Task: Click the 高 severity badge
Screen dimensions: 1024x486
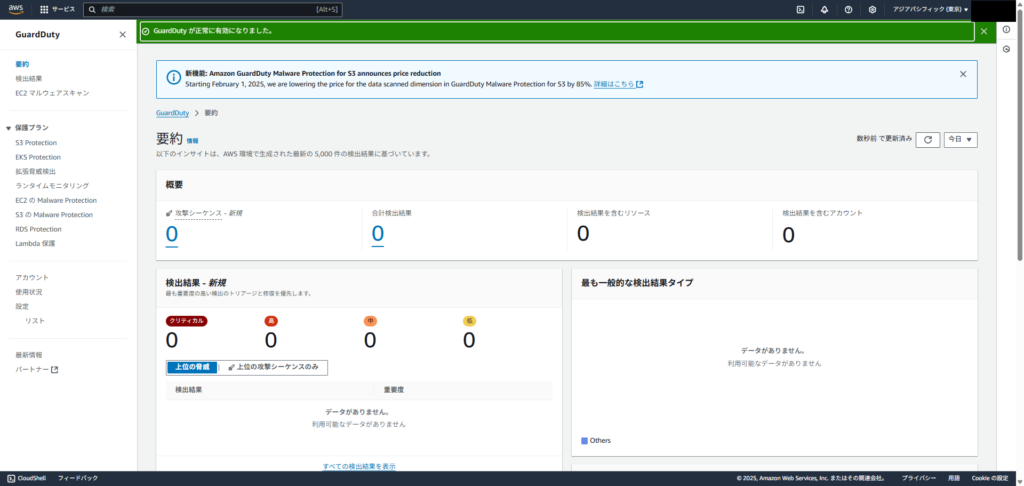Action: click(271, 321)
